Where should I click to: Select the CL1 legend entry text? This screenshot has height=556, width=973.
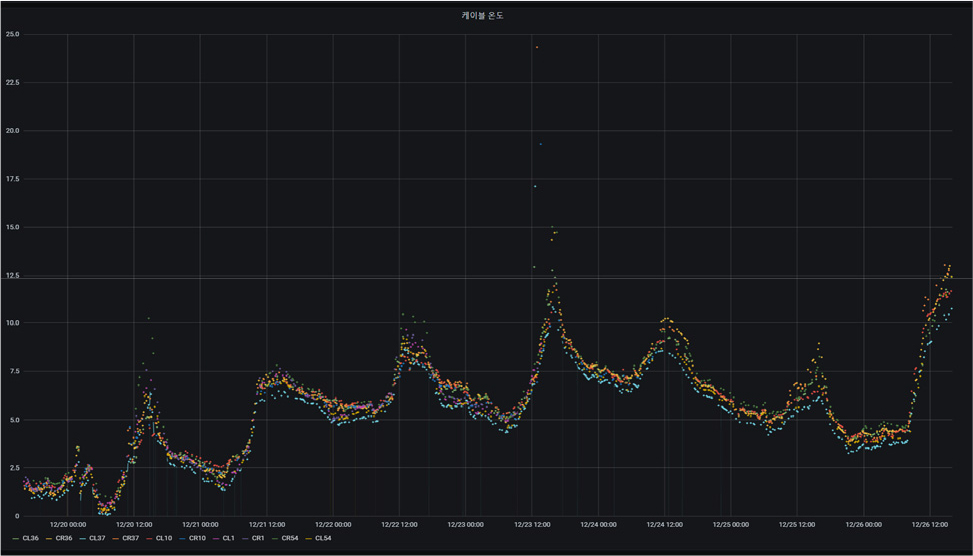click(228, 539)
